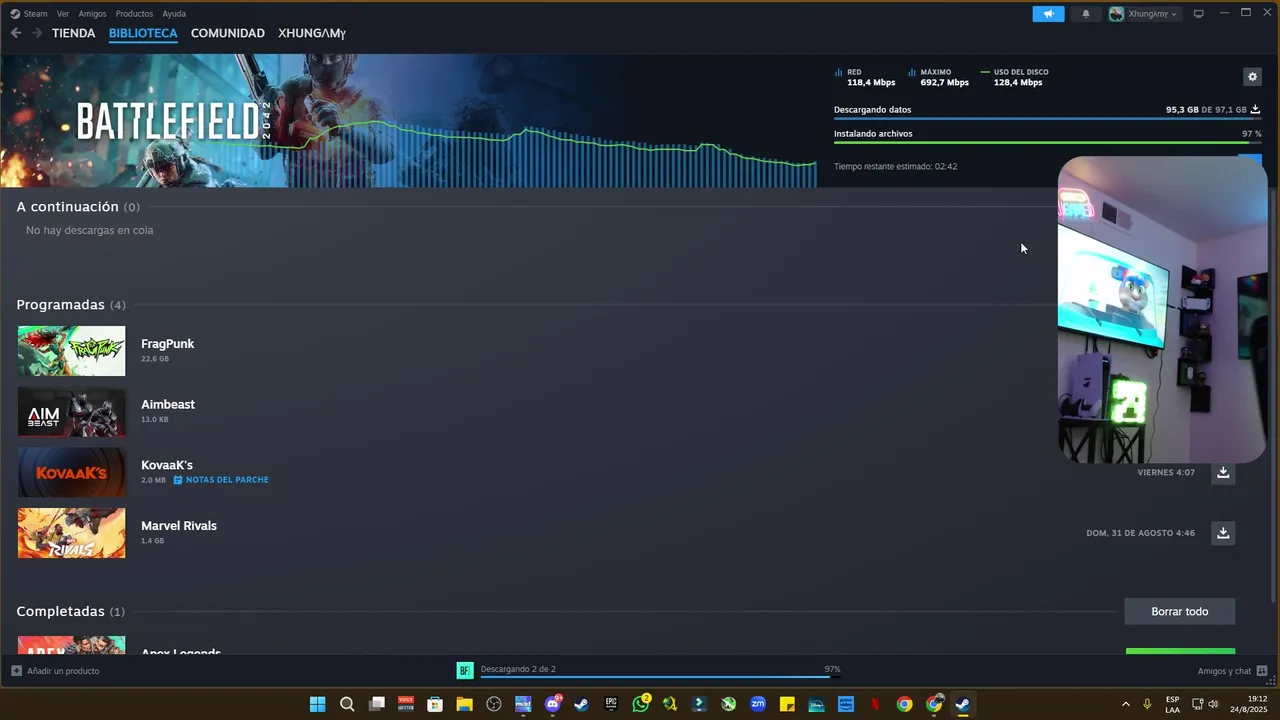Viewport: 1280px width, 720px height.
Task: Start Marvel Rivals scheduled download now
Action: (x=1223, y=533)
